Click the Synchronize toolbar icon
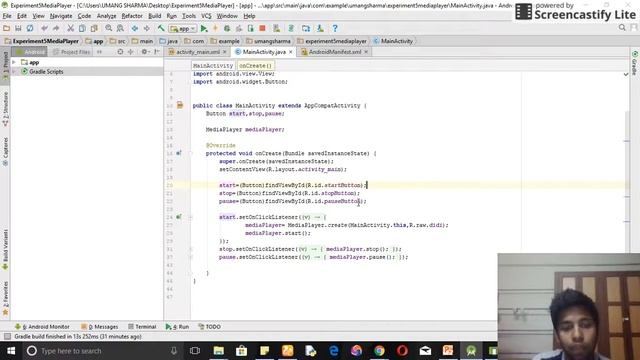Image resolution: width=640 pixels, height=360 pixels. click(30, 28)
